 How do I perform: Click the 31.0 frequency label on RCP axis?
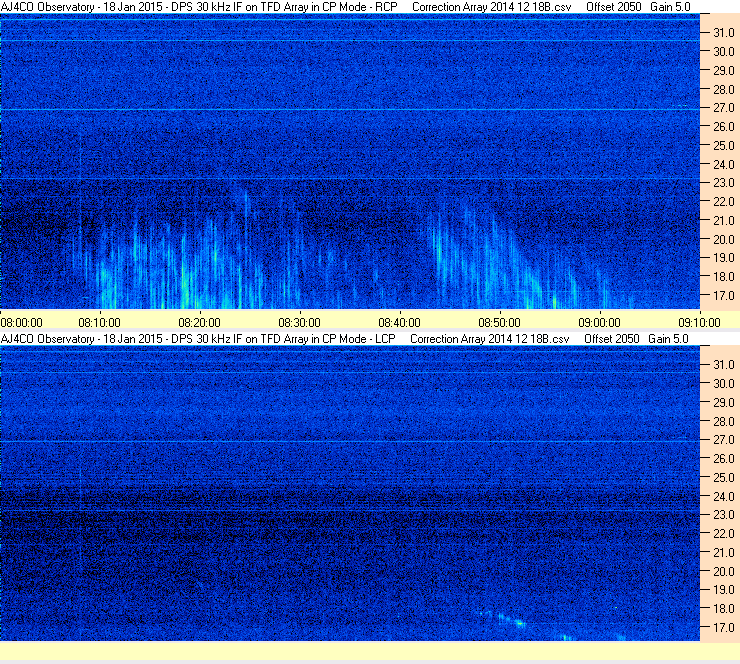(723, 33)
